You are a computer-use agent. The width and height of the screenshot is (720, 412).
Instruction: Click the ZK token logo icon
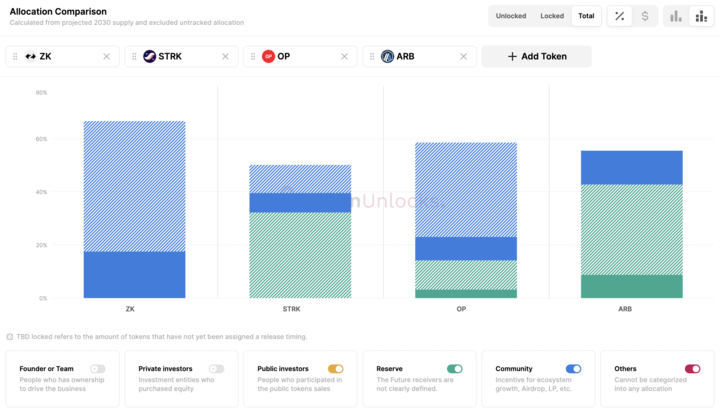(x=31, y=56)
